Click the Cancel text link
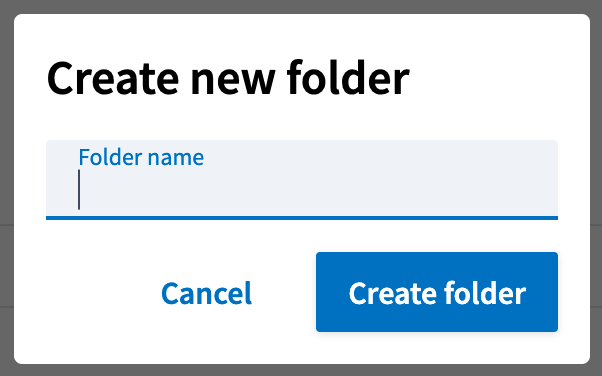 [x=206, y=293]
